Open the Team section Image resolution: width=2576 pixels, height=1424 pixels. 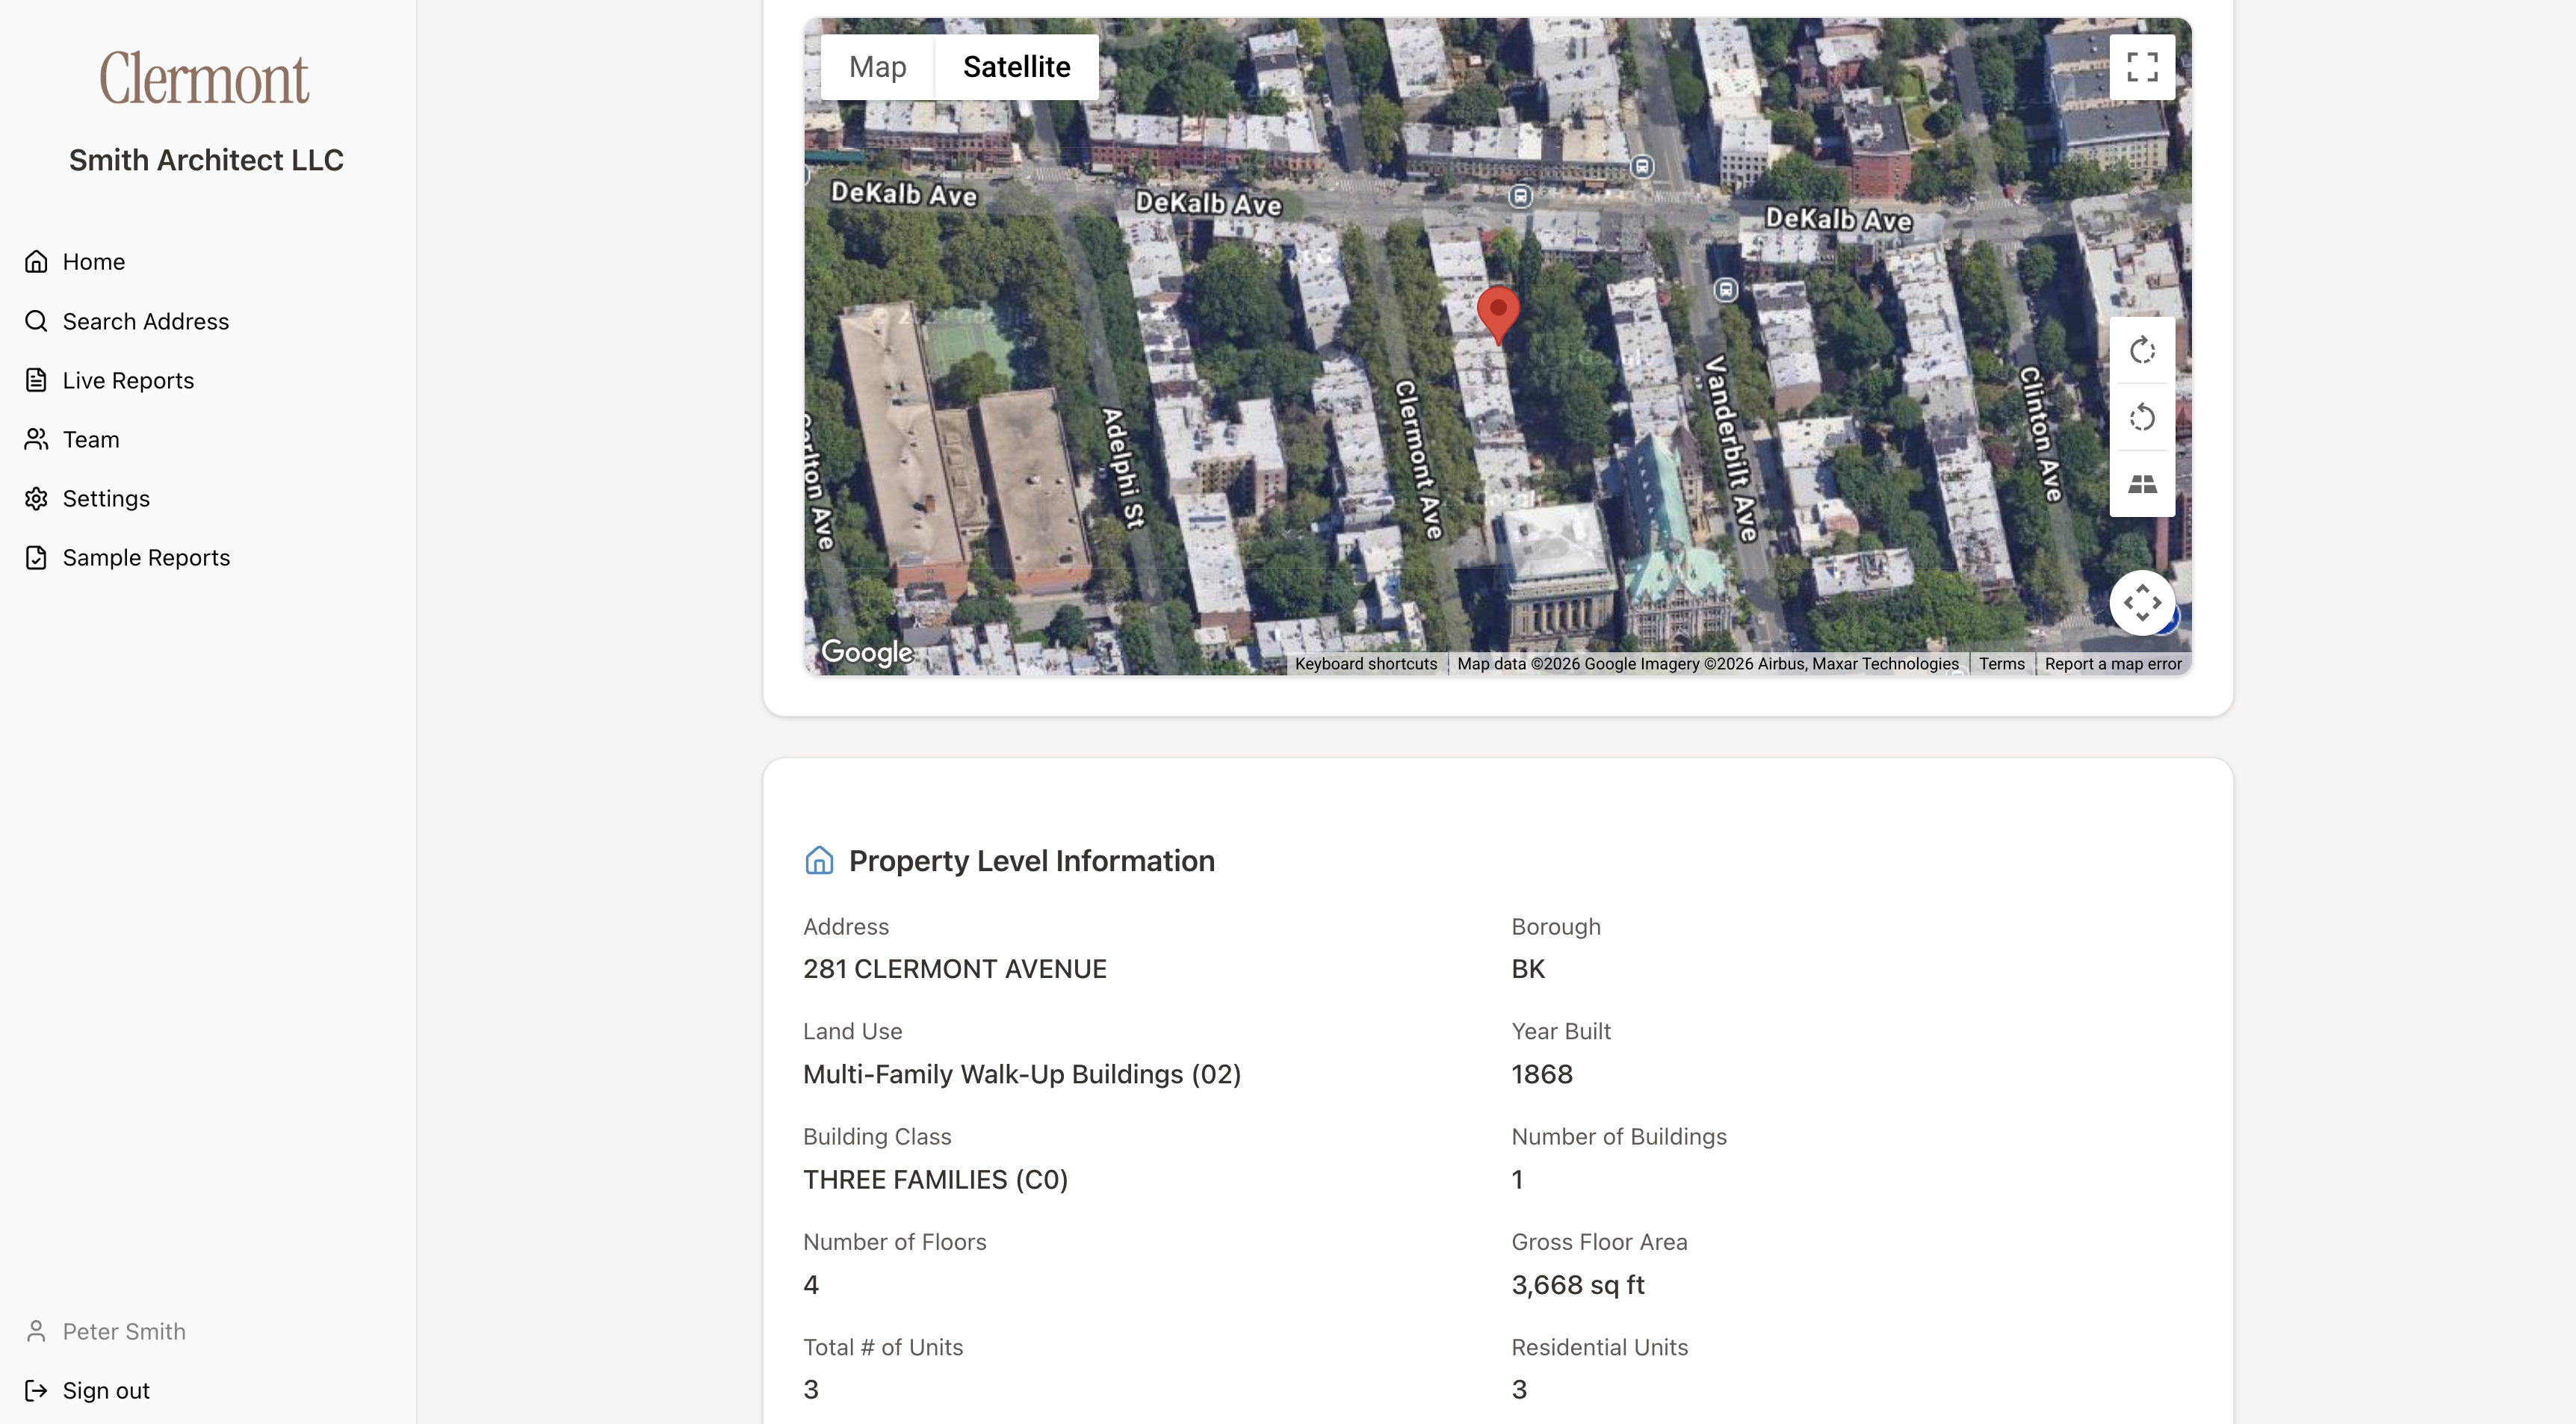[x=90, y=439]
